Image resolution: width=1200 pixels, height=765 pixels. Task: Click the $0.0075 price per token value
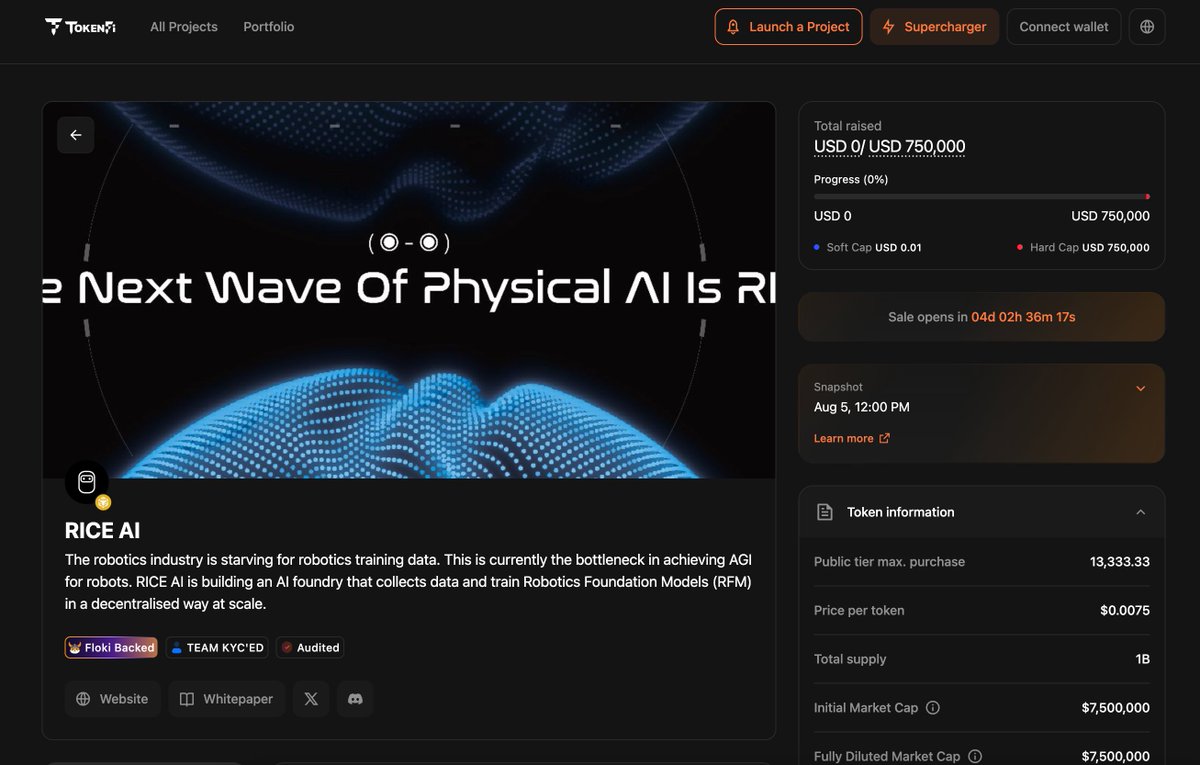coord(1125,610)
